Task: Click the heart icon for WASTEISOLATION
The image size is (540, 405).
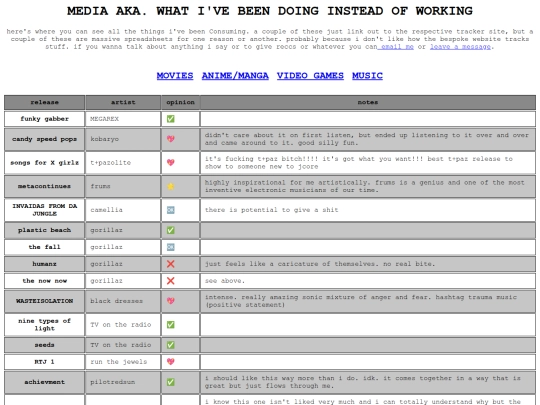Action: [170, 301]
